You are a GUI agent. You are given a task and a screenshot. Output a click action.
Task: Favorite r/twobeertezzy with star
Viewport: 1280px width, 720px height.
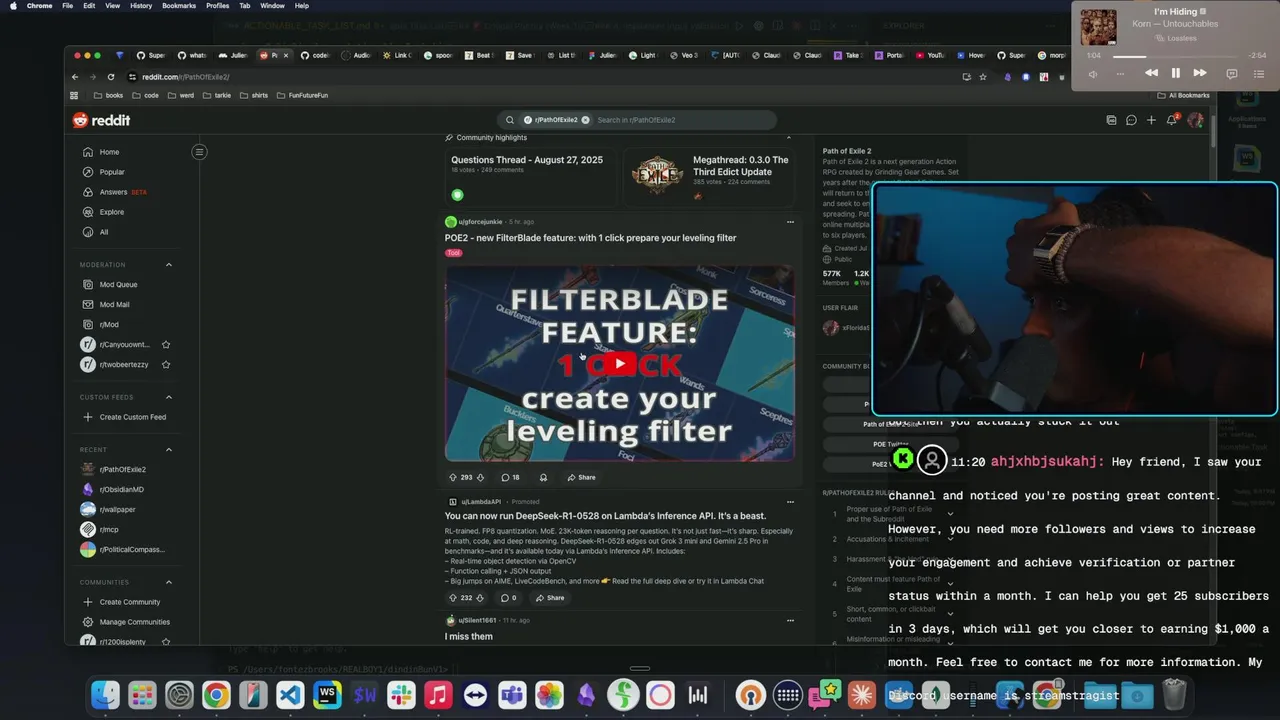point(166,364)
